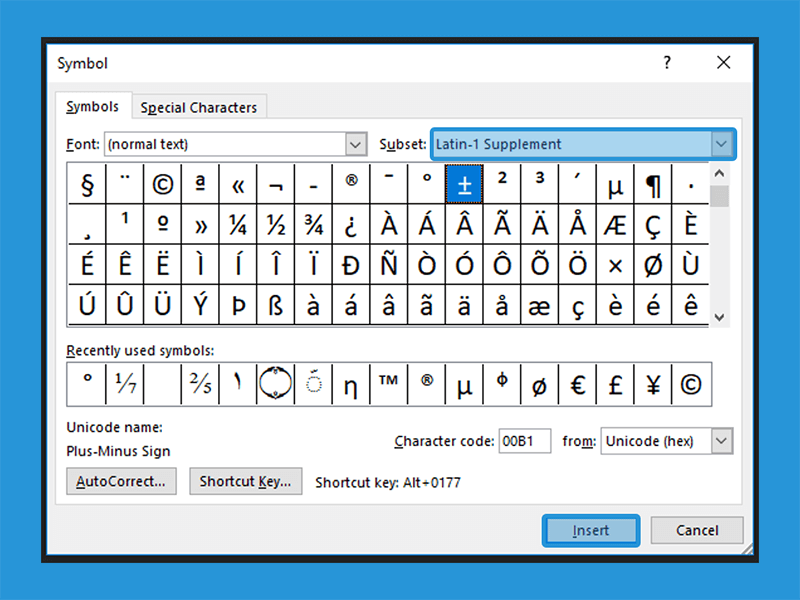Screen dimensions: 800x600
Task: Select the multiplication × sign in grid
Action: click(x=615, y=264)
